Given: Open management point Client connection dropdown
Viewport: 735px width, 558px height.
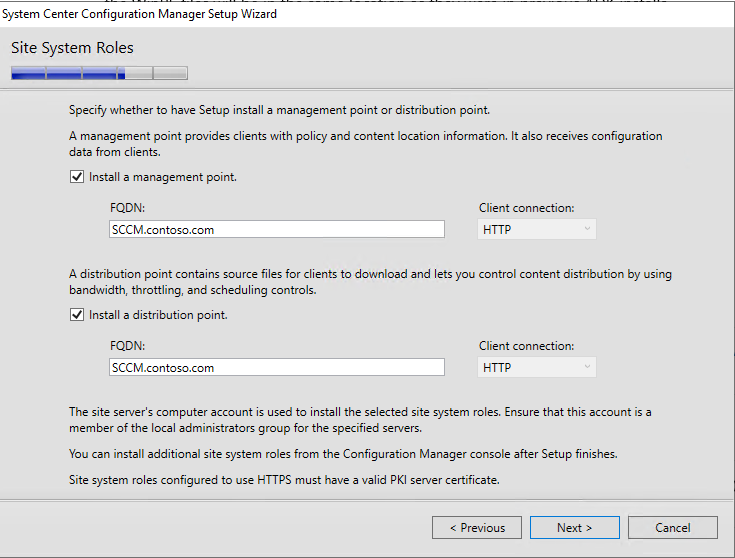Looking at the screenshot, I should click(x=537, y=229).
